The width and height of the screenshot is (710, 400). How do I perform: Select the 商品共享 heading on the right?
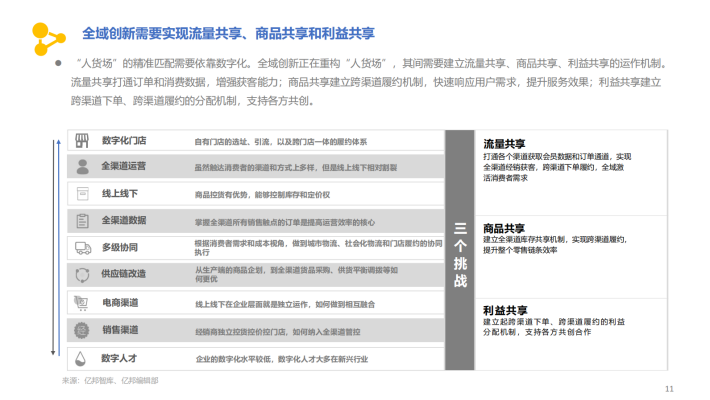click(506, 228)
